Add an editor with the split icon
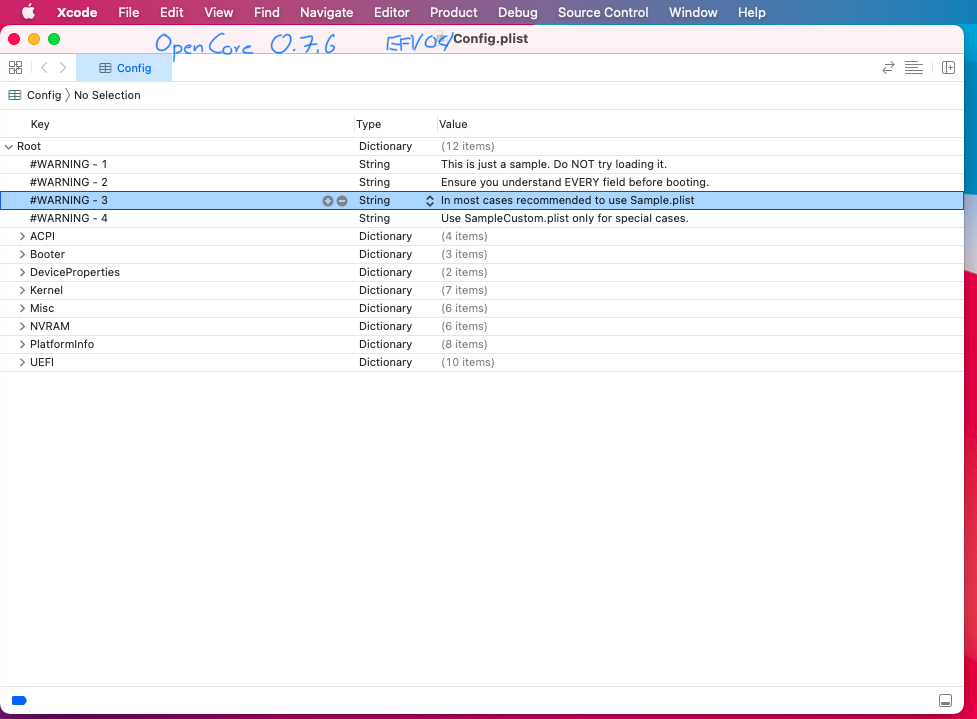The height and width of the screenshot is (719, 977). pos(948,67)
